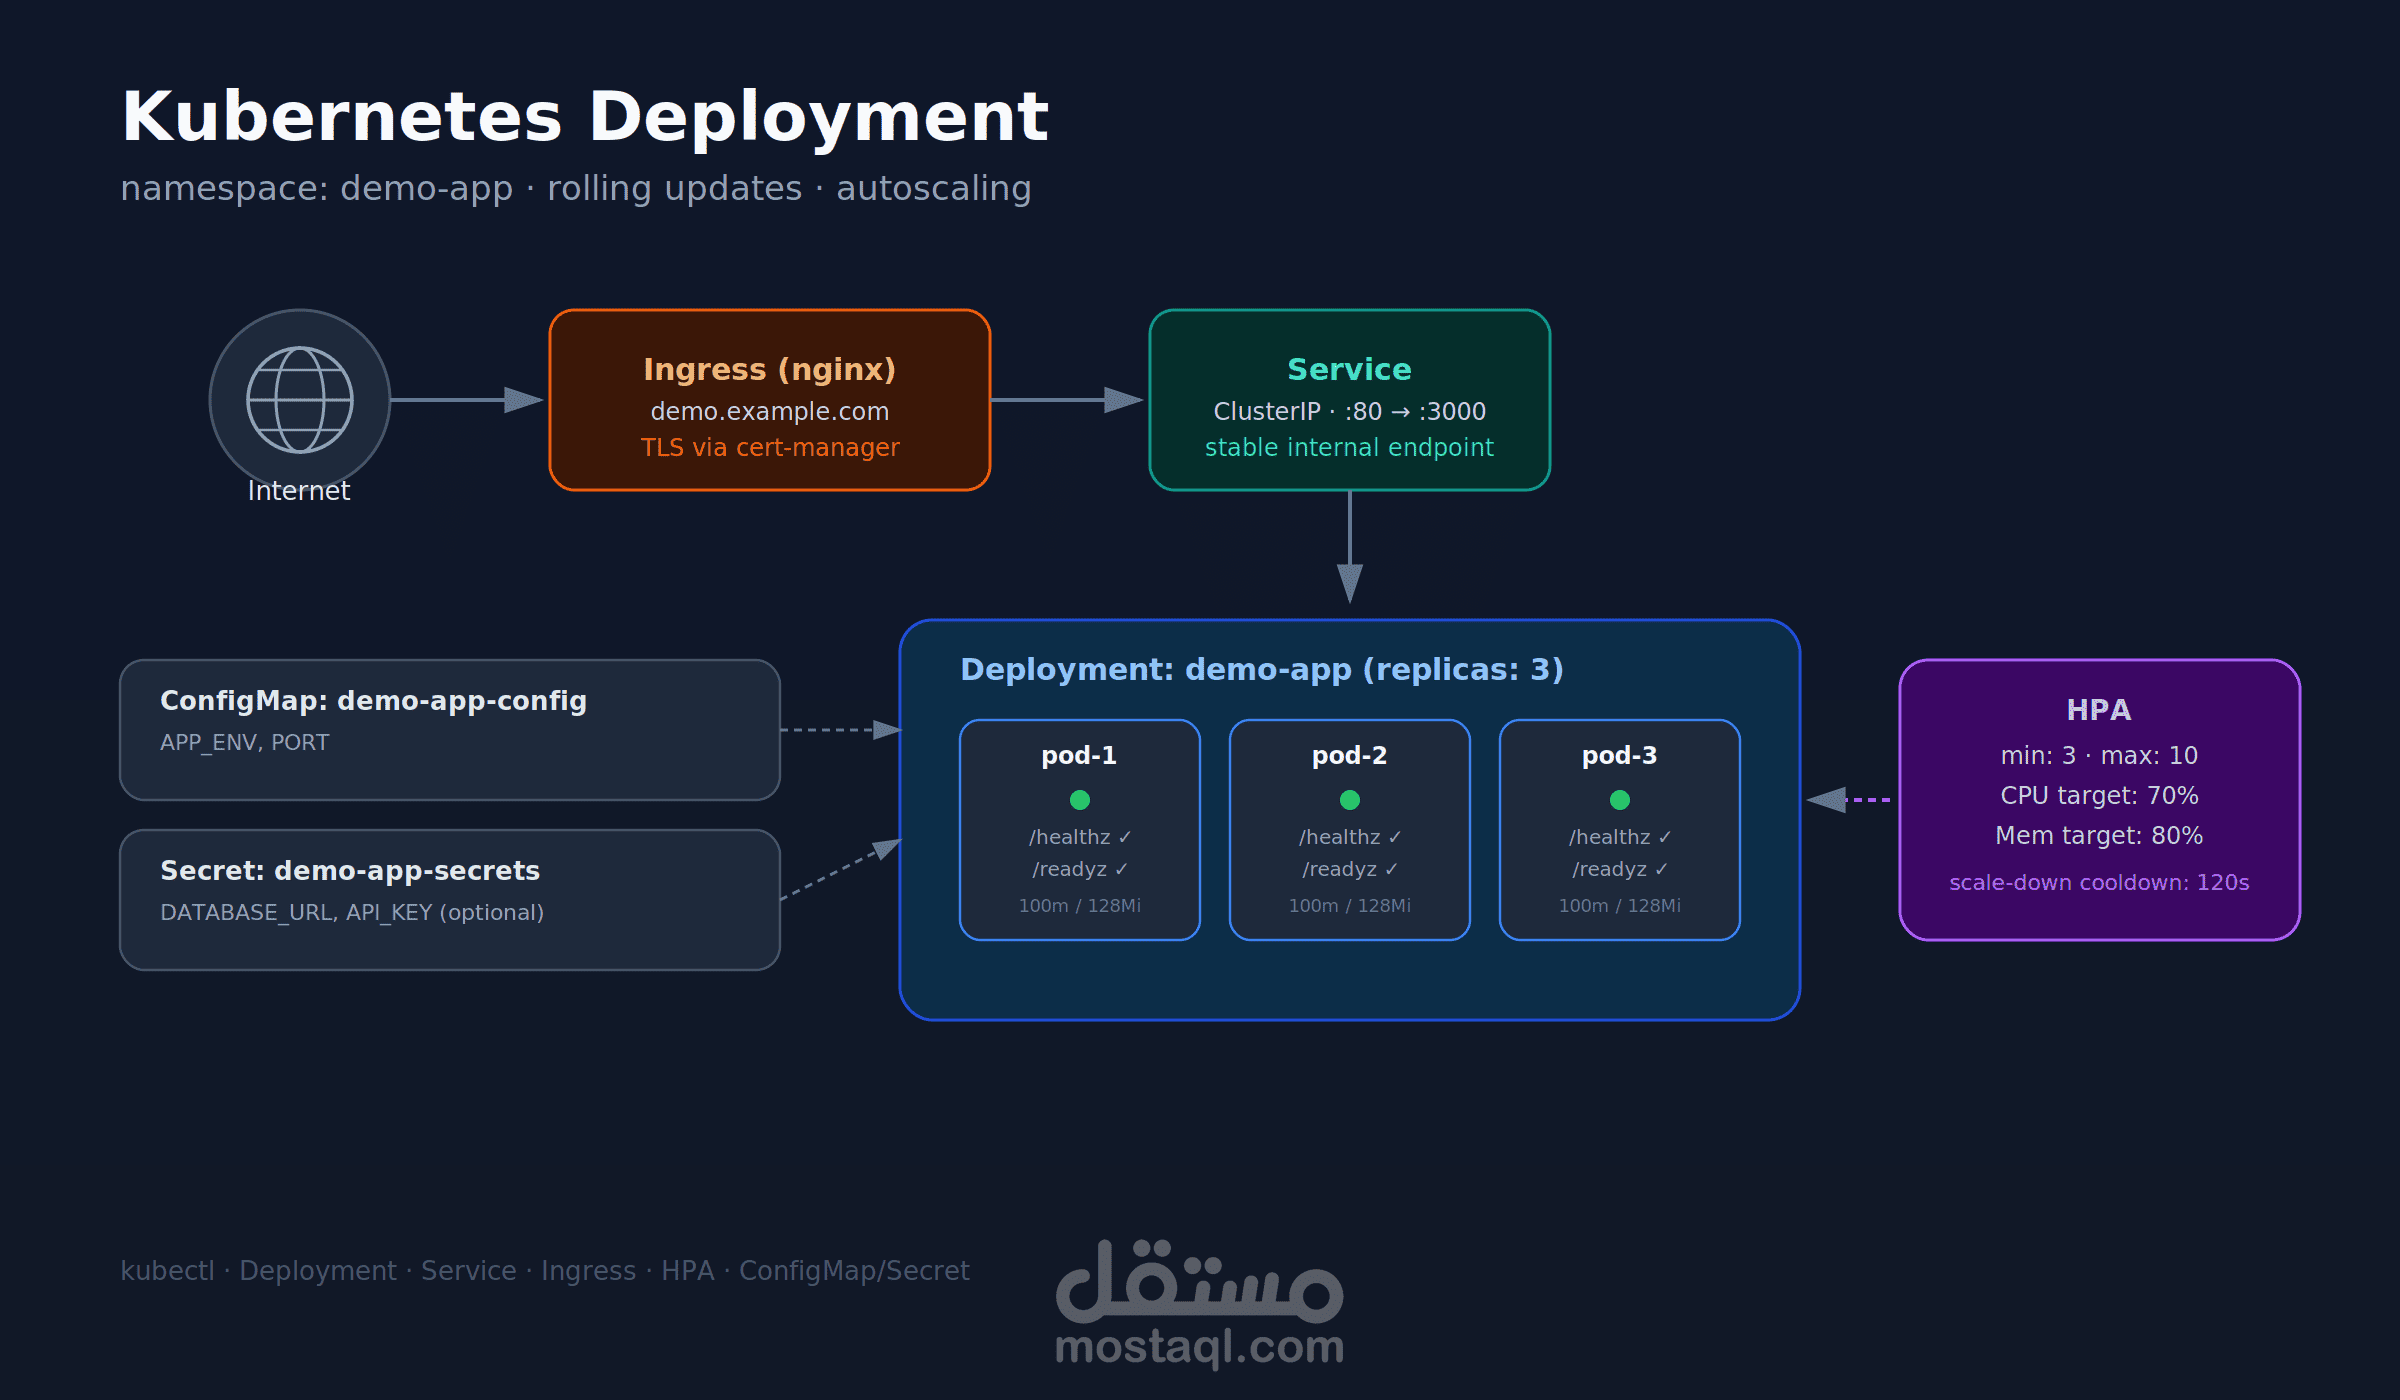Screen dimensions: 2400x1400
Task: Click min: 3 · max: 10 text
Action: pos(2099,755)
